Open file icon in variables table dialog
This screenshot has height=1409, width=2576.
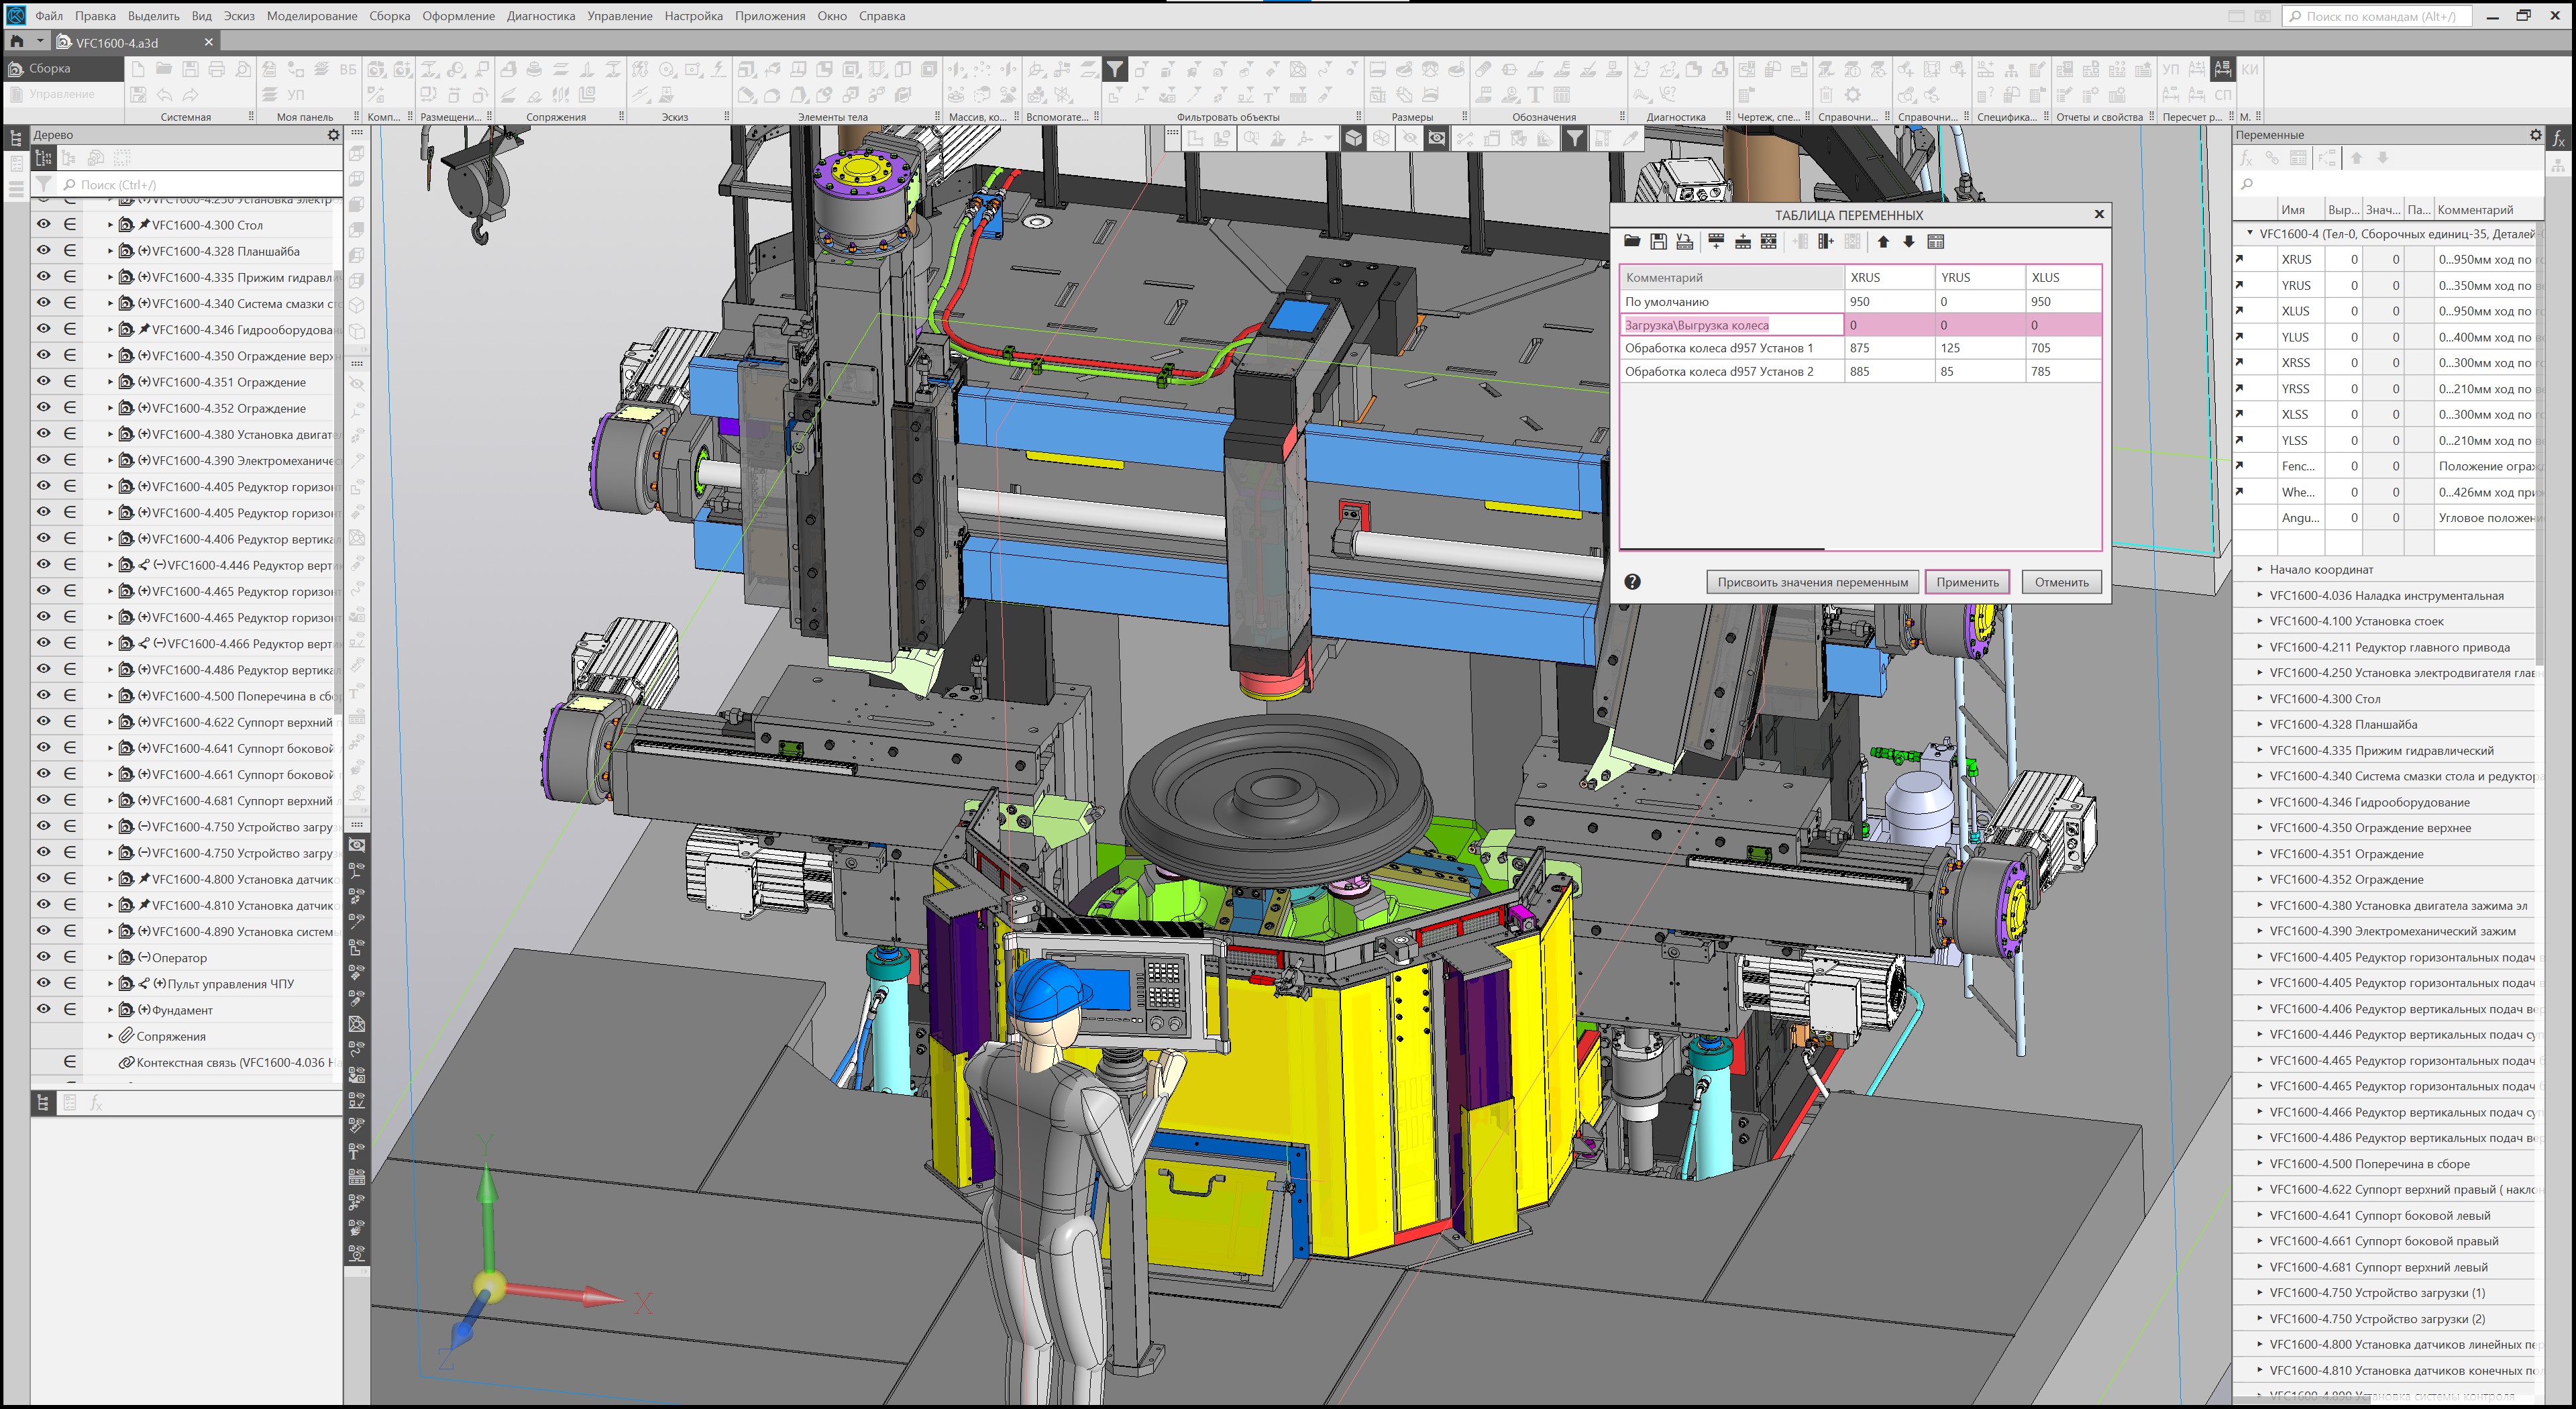coord(1632,241)
